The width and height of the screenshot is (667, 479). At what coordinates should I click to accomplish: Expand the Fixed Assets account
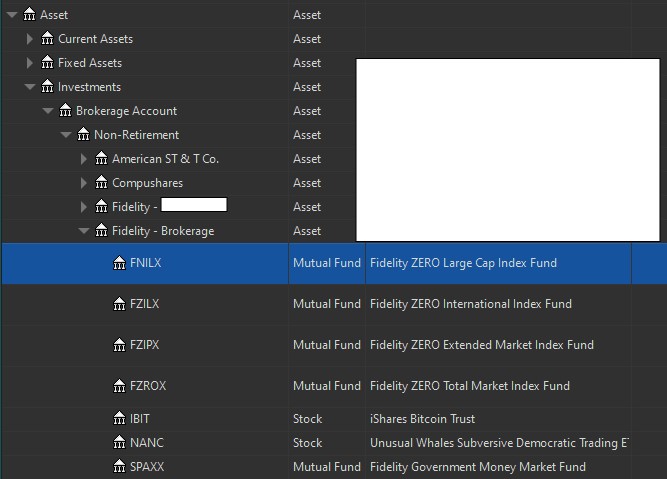(x=30, y=63)
